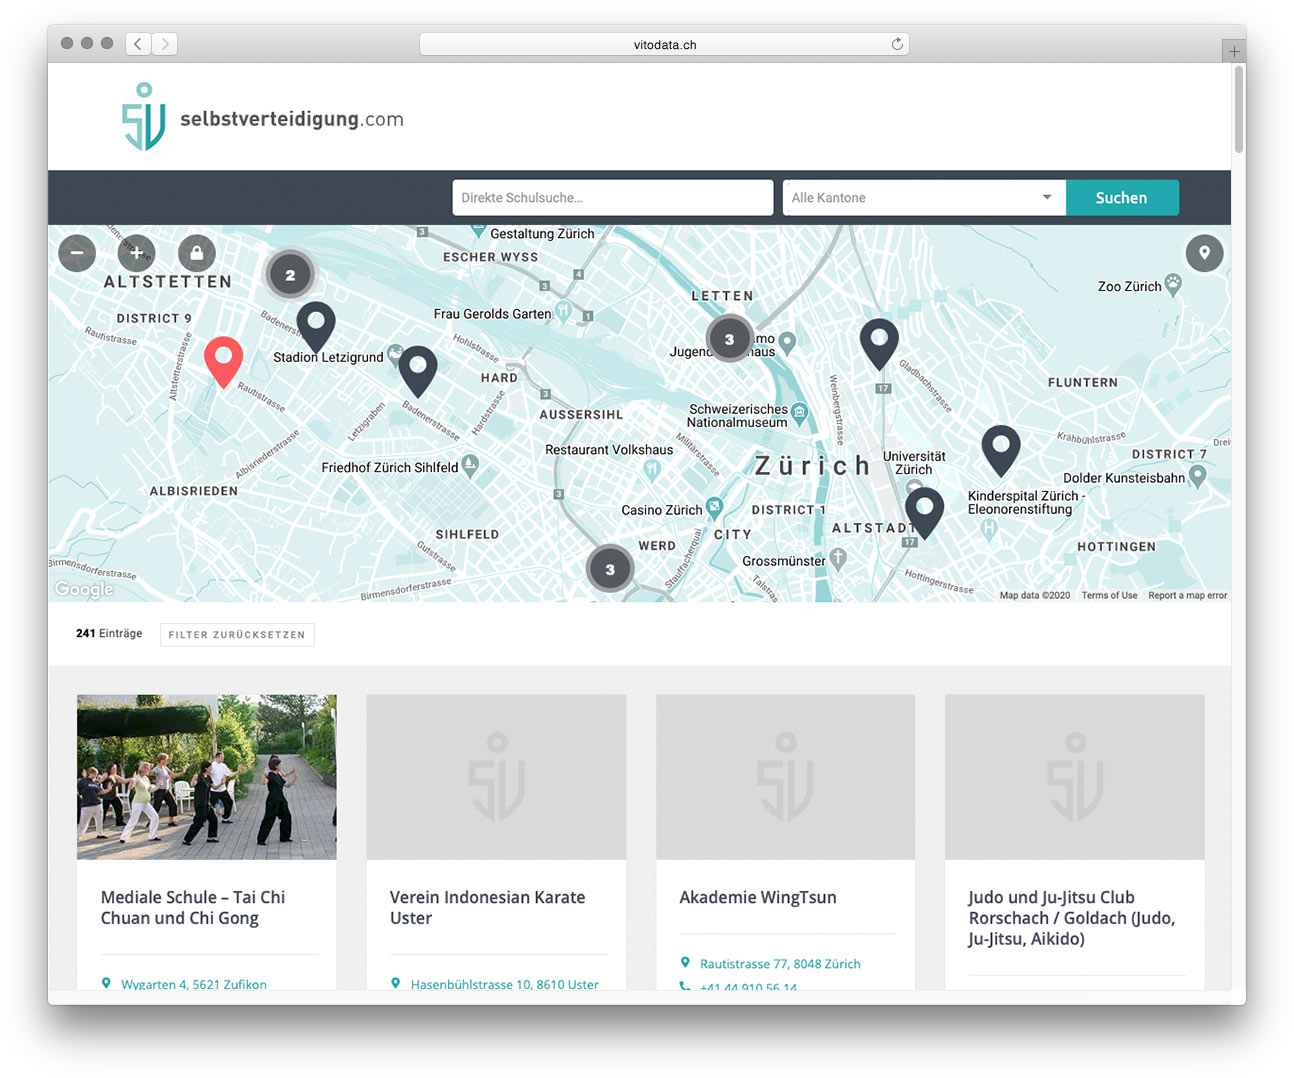1294x1078 pixels.
Task: Click the lock icon on the map
Action: click(197, 253)
